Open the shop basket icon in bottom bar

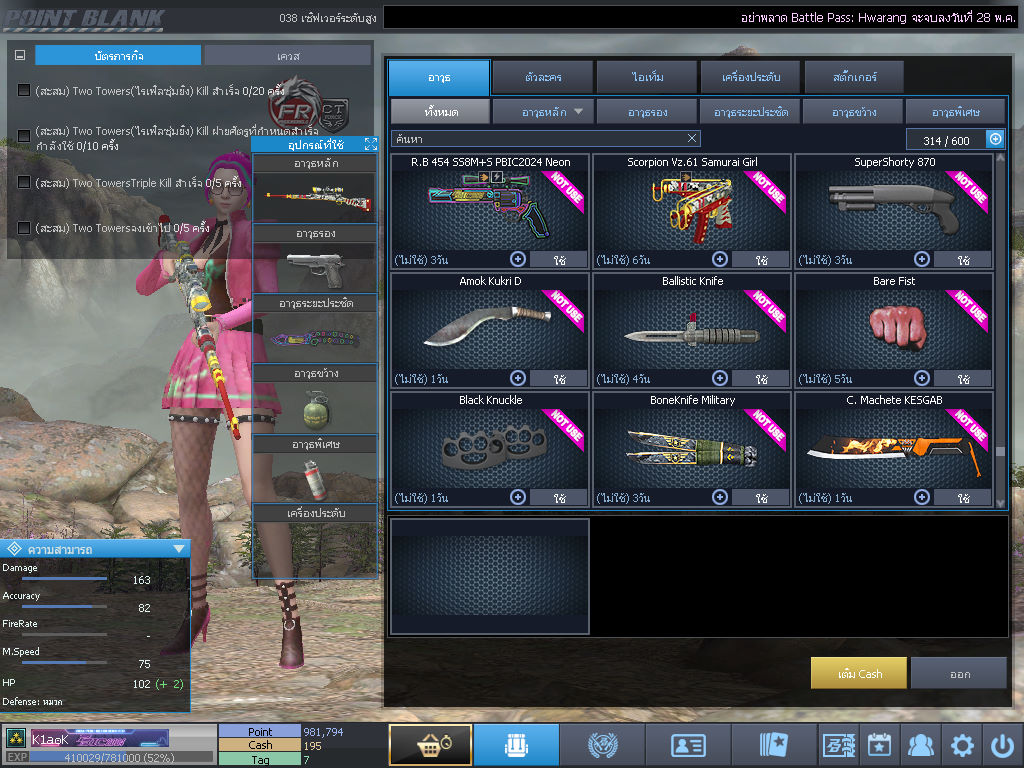click(x=430, y=744)
